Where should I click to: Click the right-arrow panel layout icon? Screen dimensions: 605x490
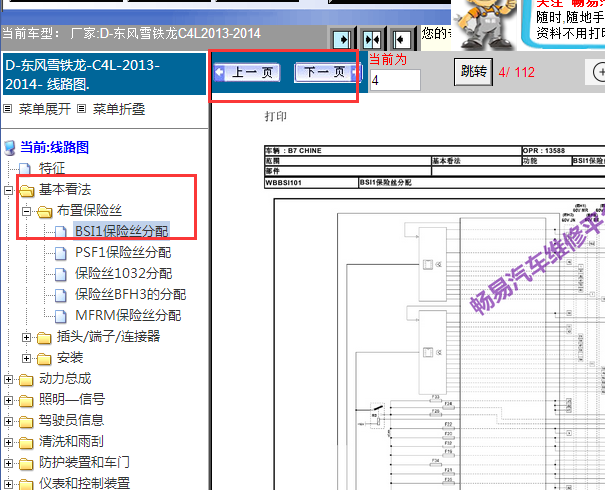point(342,39)
